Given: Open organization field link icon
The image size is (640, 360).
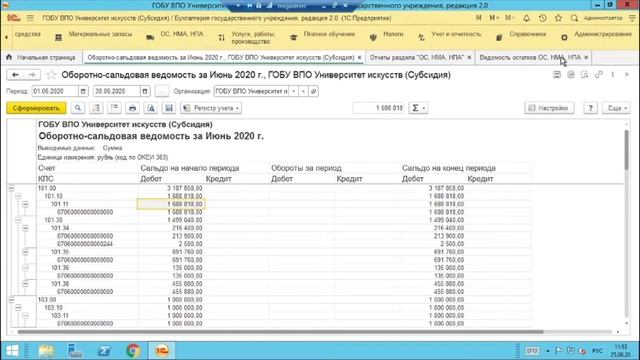Looking at the screenshot, I should pos(313,91).
